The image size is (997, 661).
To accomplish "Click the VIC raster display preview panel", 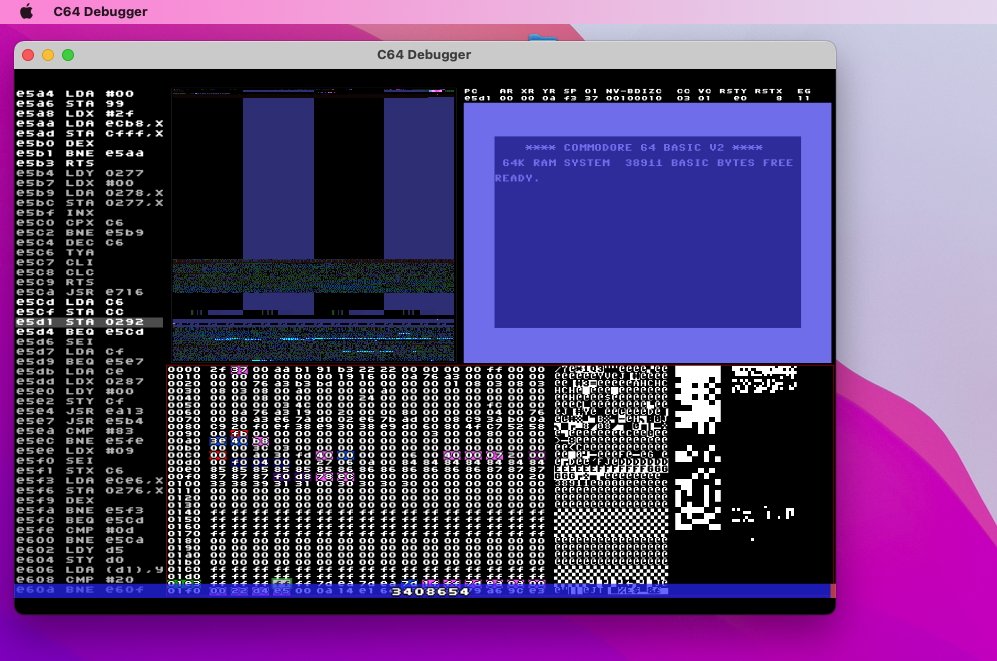I will (313, 226).
